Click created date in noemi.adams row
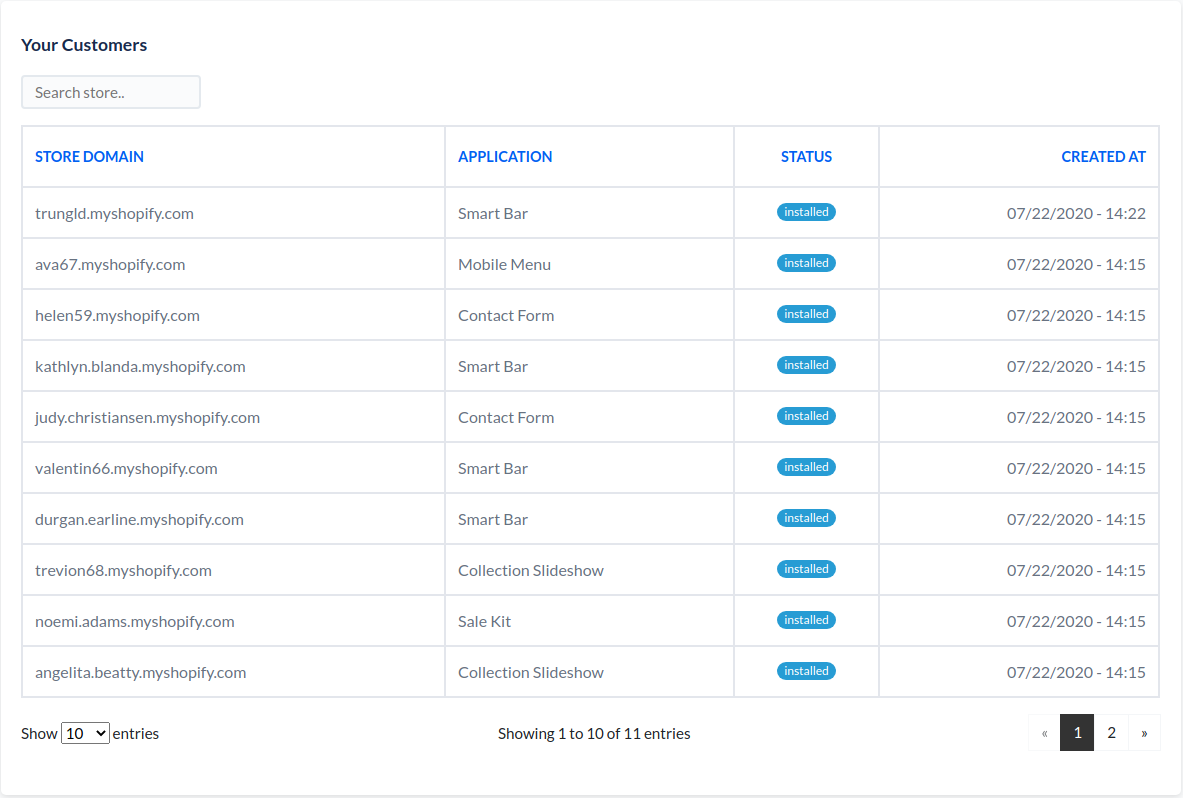This screenshot has height=798, width=1183. (x=1076, y=622)
